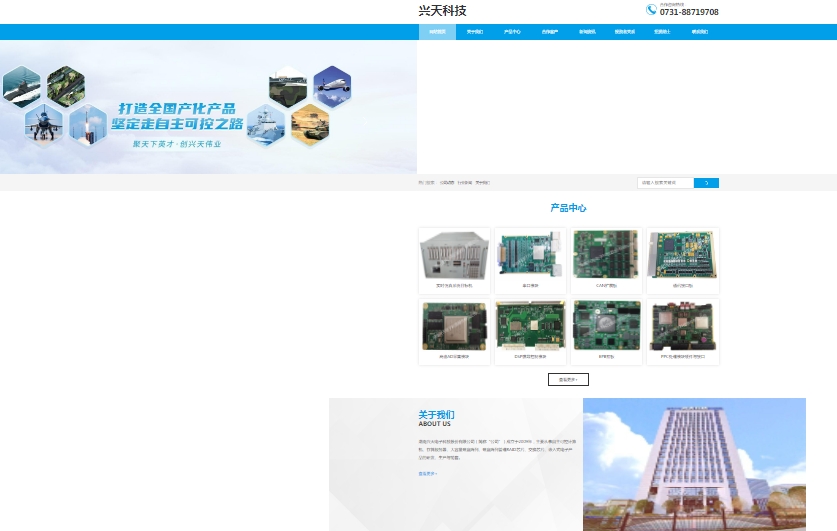837x531 pixels.
Task: Open the product board with round-logo chip
Action: [x=606, y=326]
